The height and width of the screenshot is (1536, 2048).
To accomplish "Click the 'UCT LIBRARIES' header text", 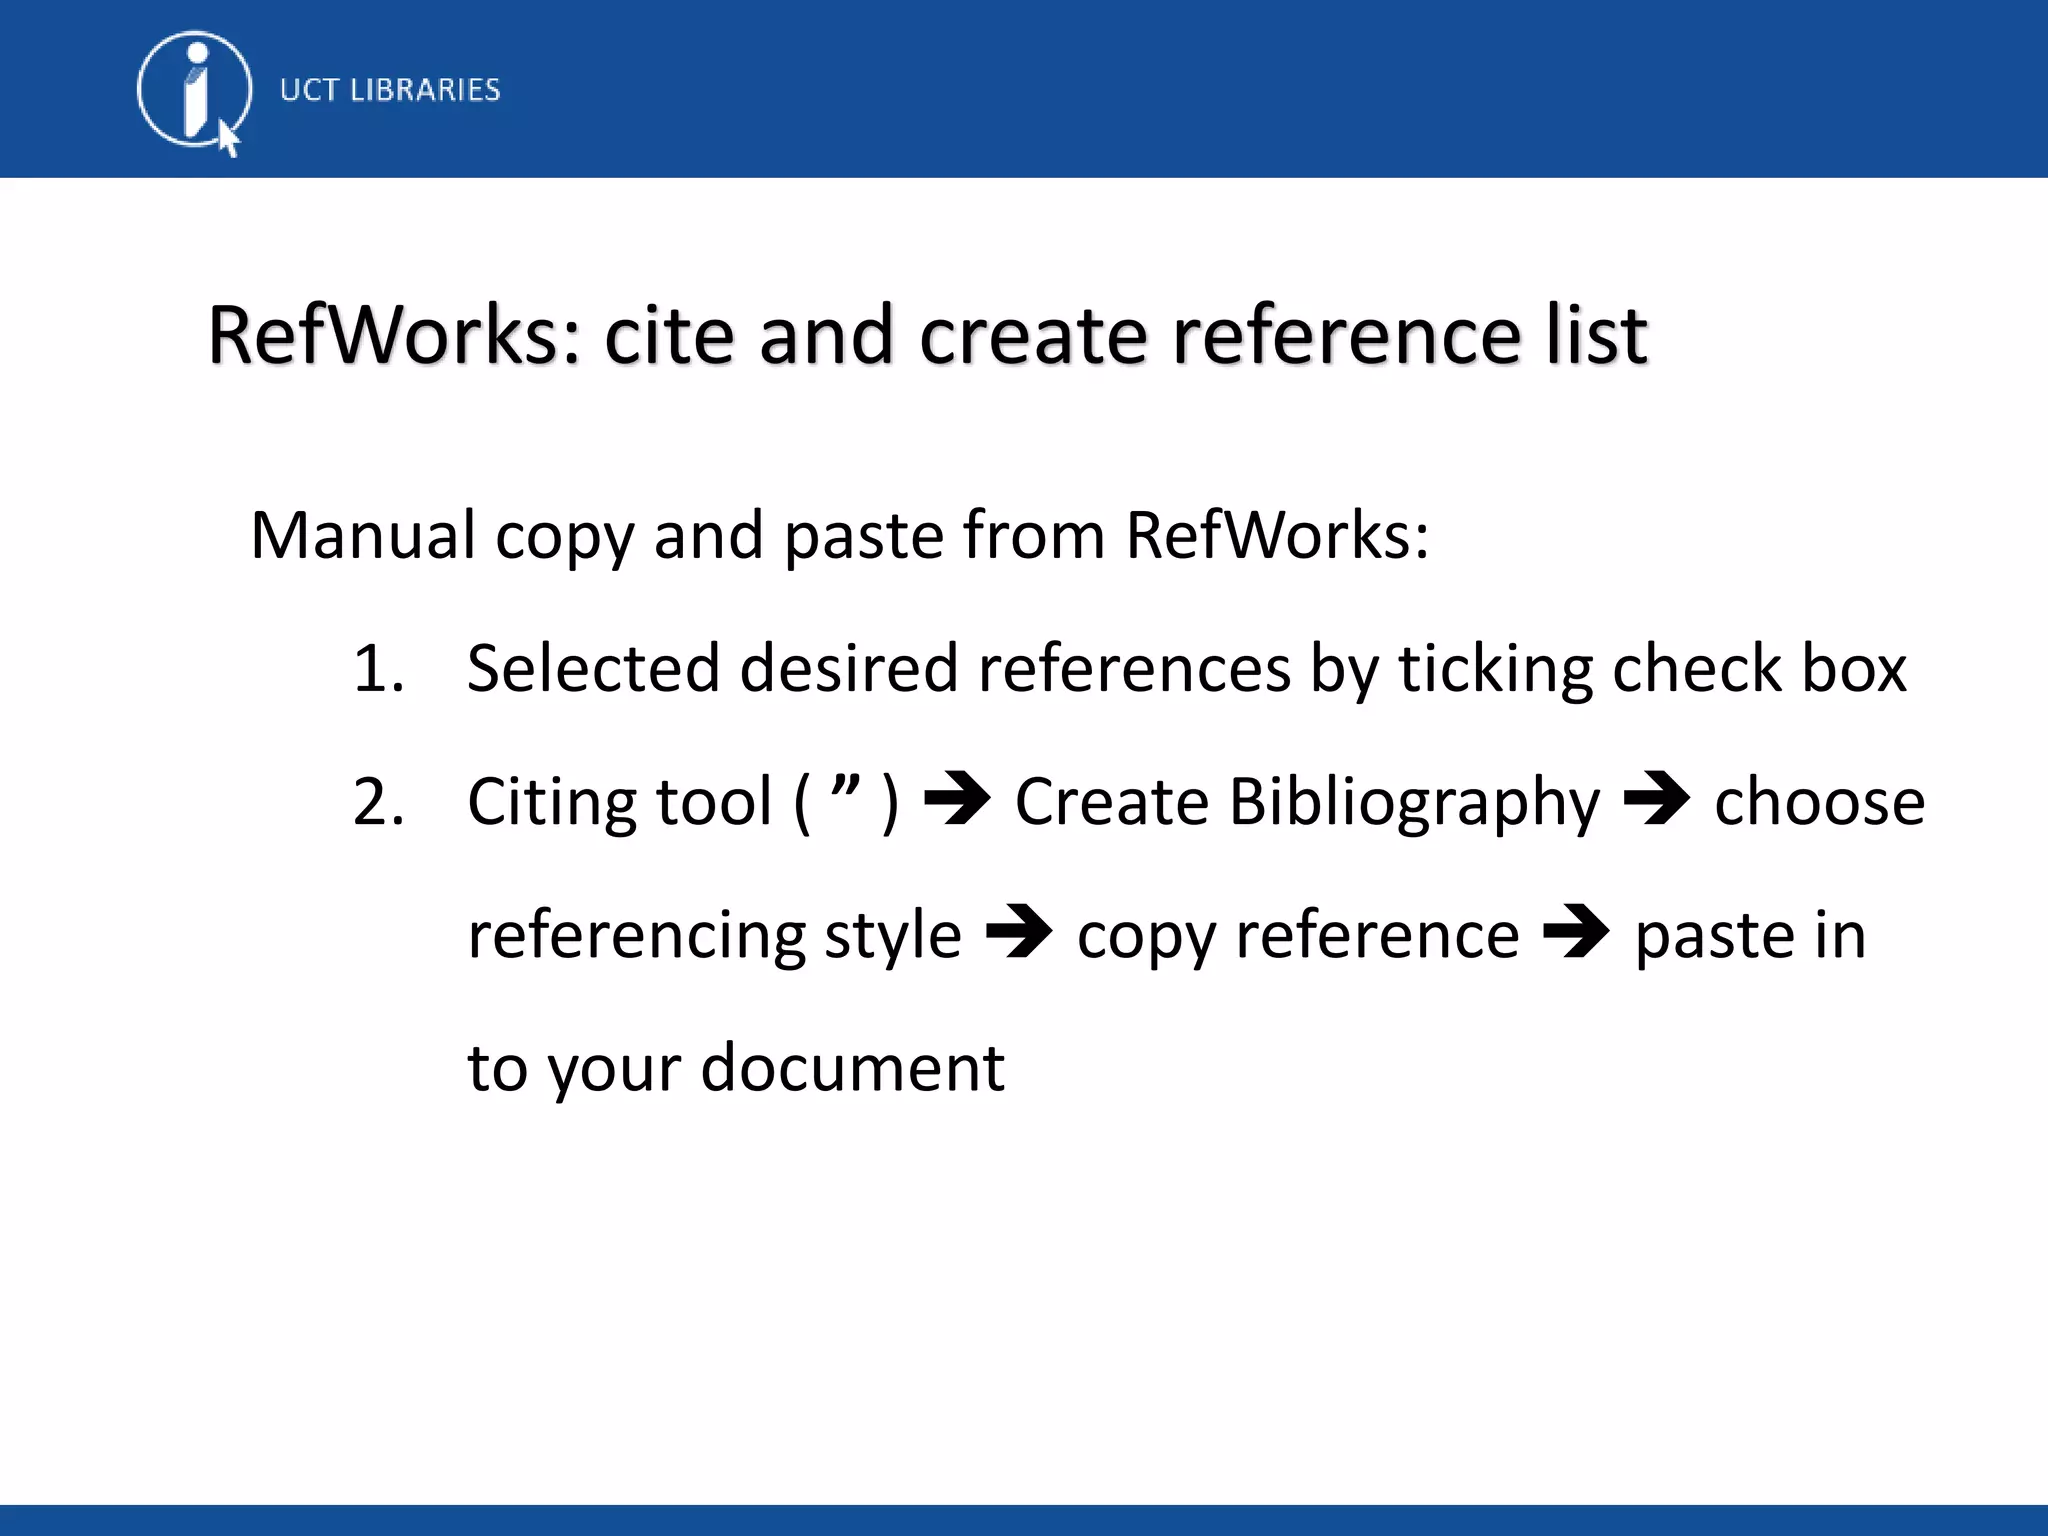I will point(390,90).
